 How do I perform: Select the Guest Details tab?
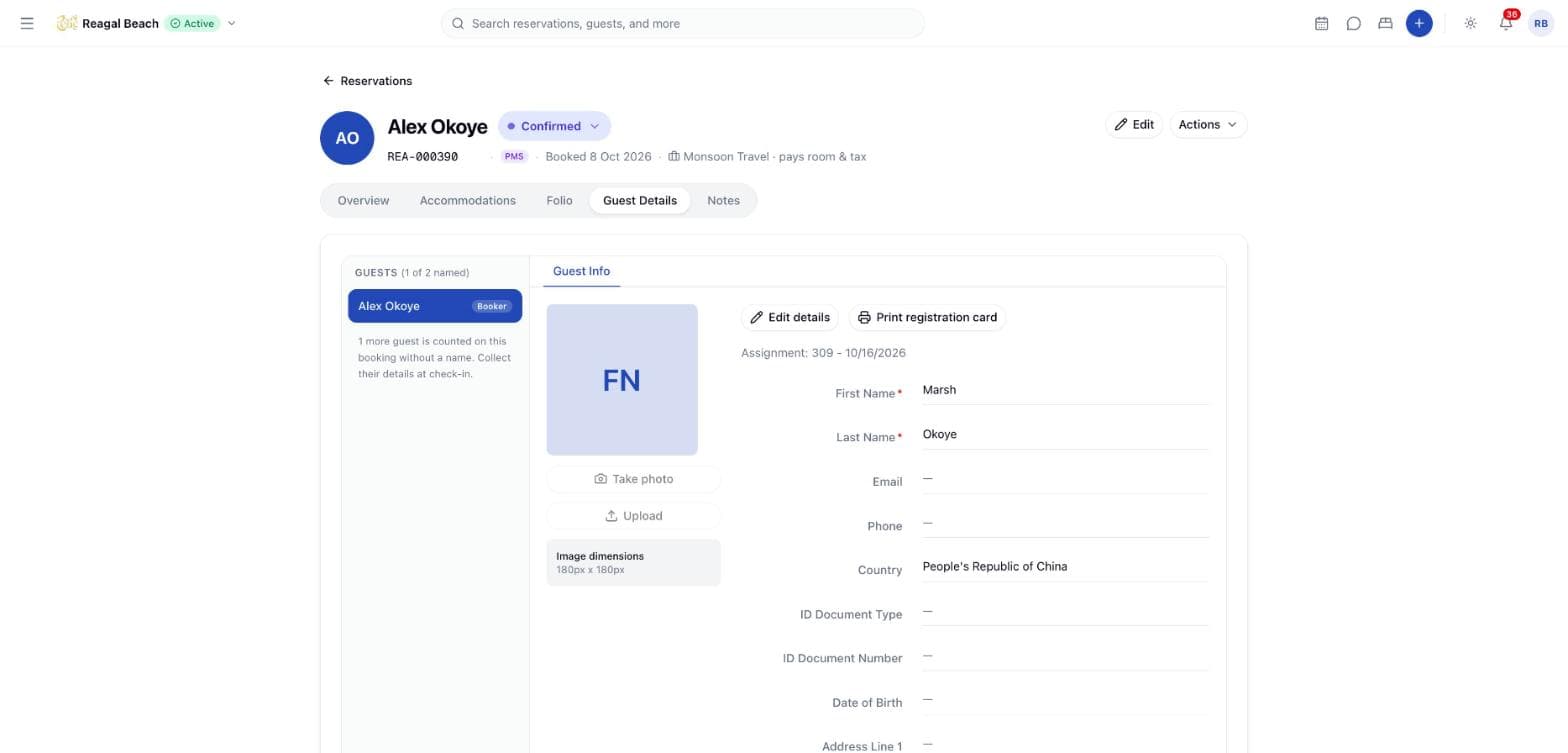640,200
